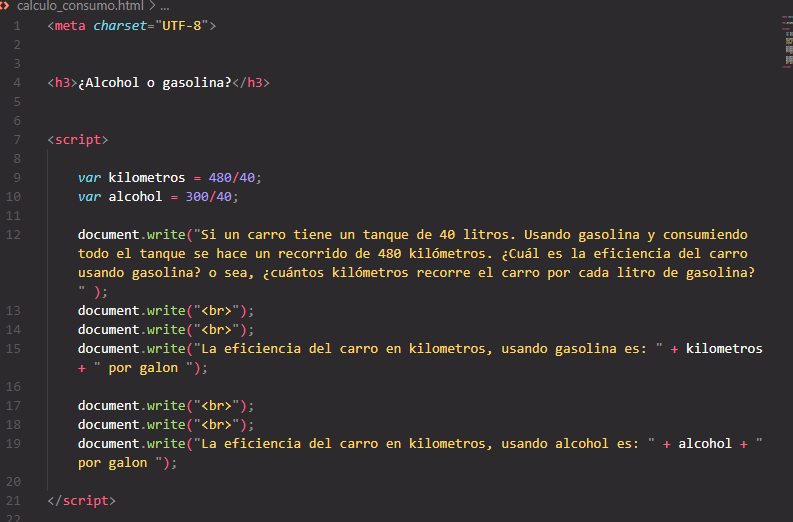Image resolution: width=793 pixels, height=522 pixels.
Task: Click the HTML file icon in the breadcrumb
Action: tap(5, 6)
